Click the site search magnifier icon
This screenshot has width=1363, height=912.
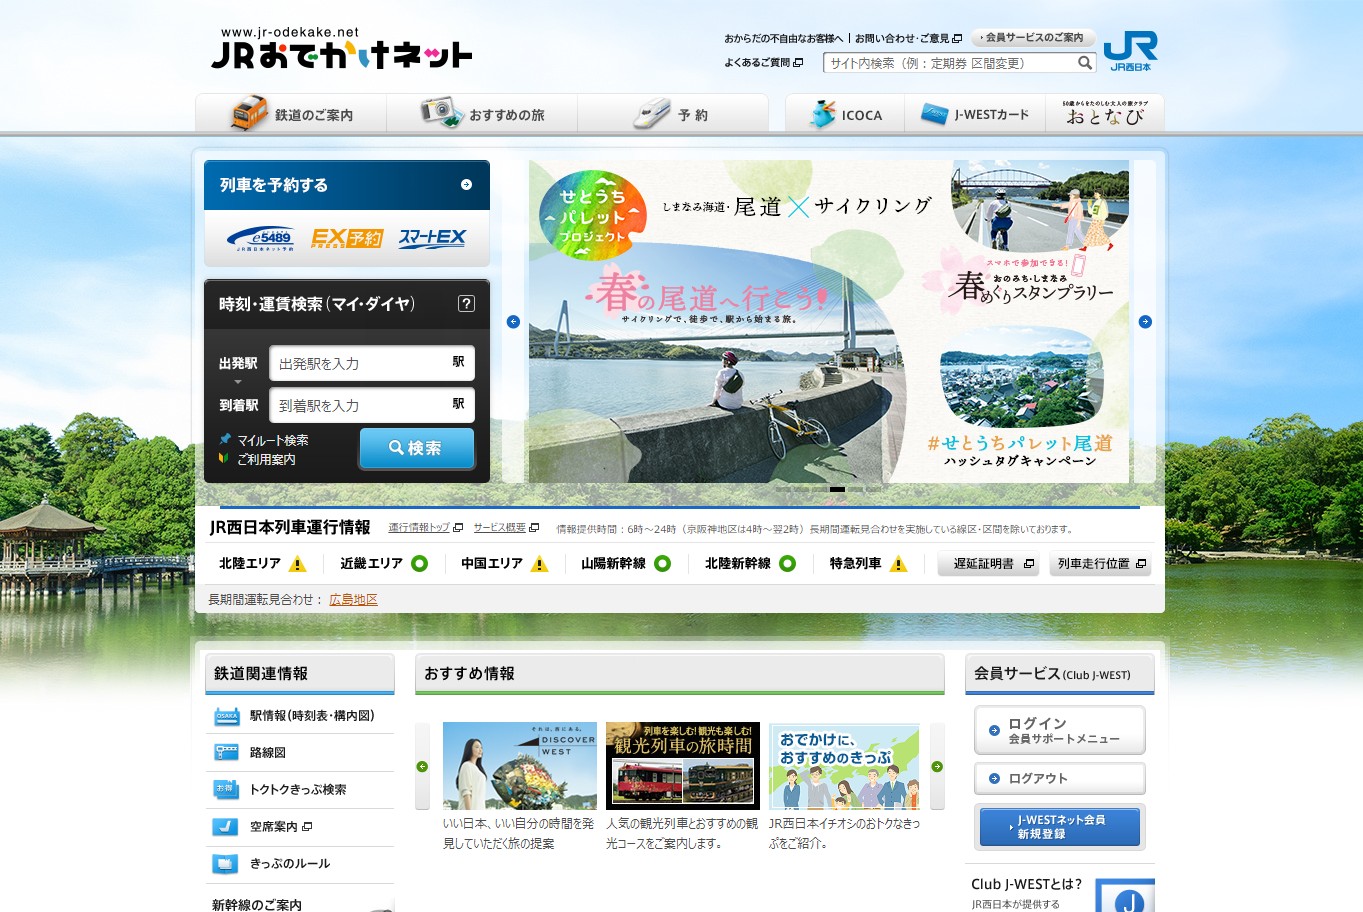(1085, 63)
